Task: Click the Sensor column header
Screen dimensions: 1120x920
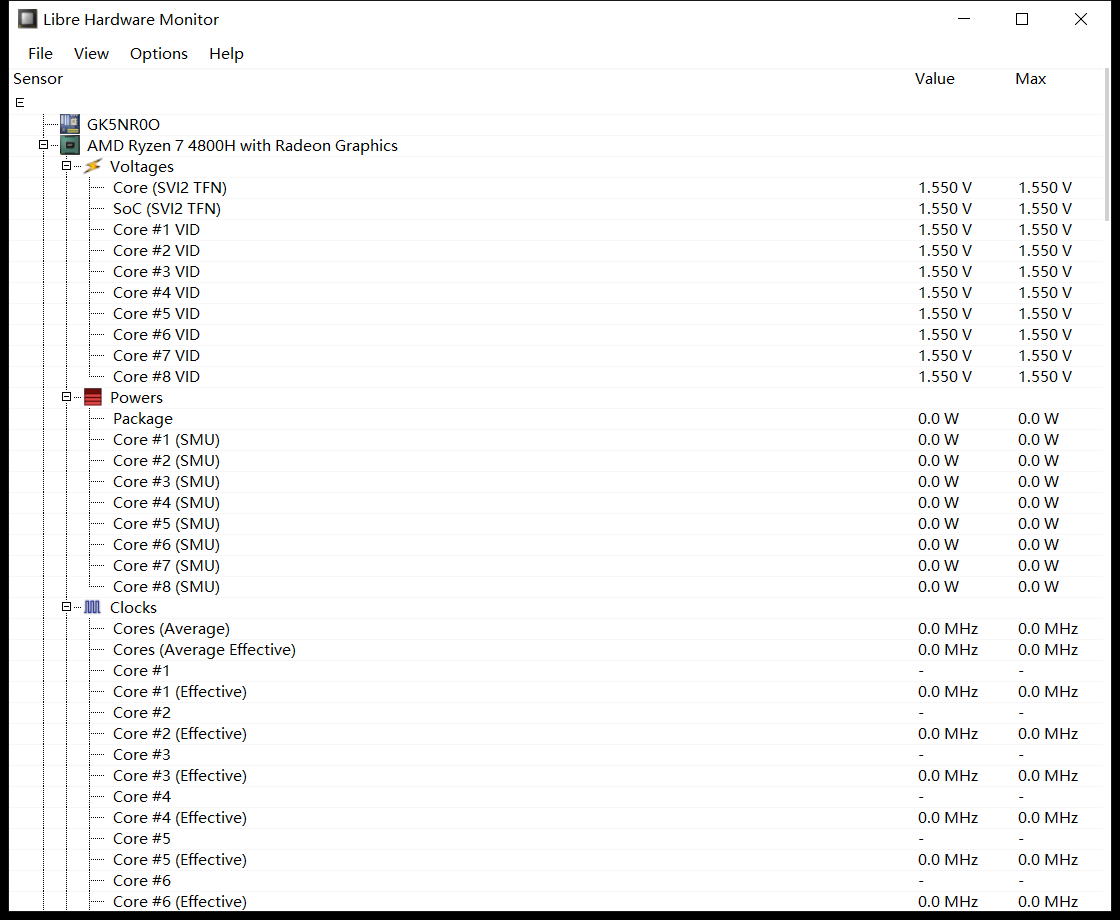Action: point(38,79)
